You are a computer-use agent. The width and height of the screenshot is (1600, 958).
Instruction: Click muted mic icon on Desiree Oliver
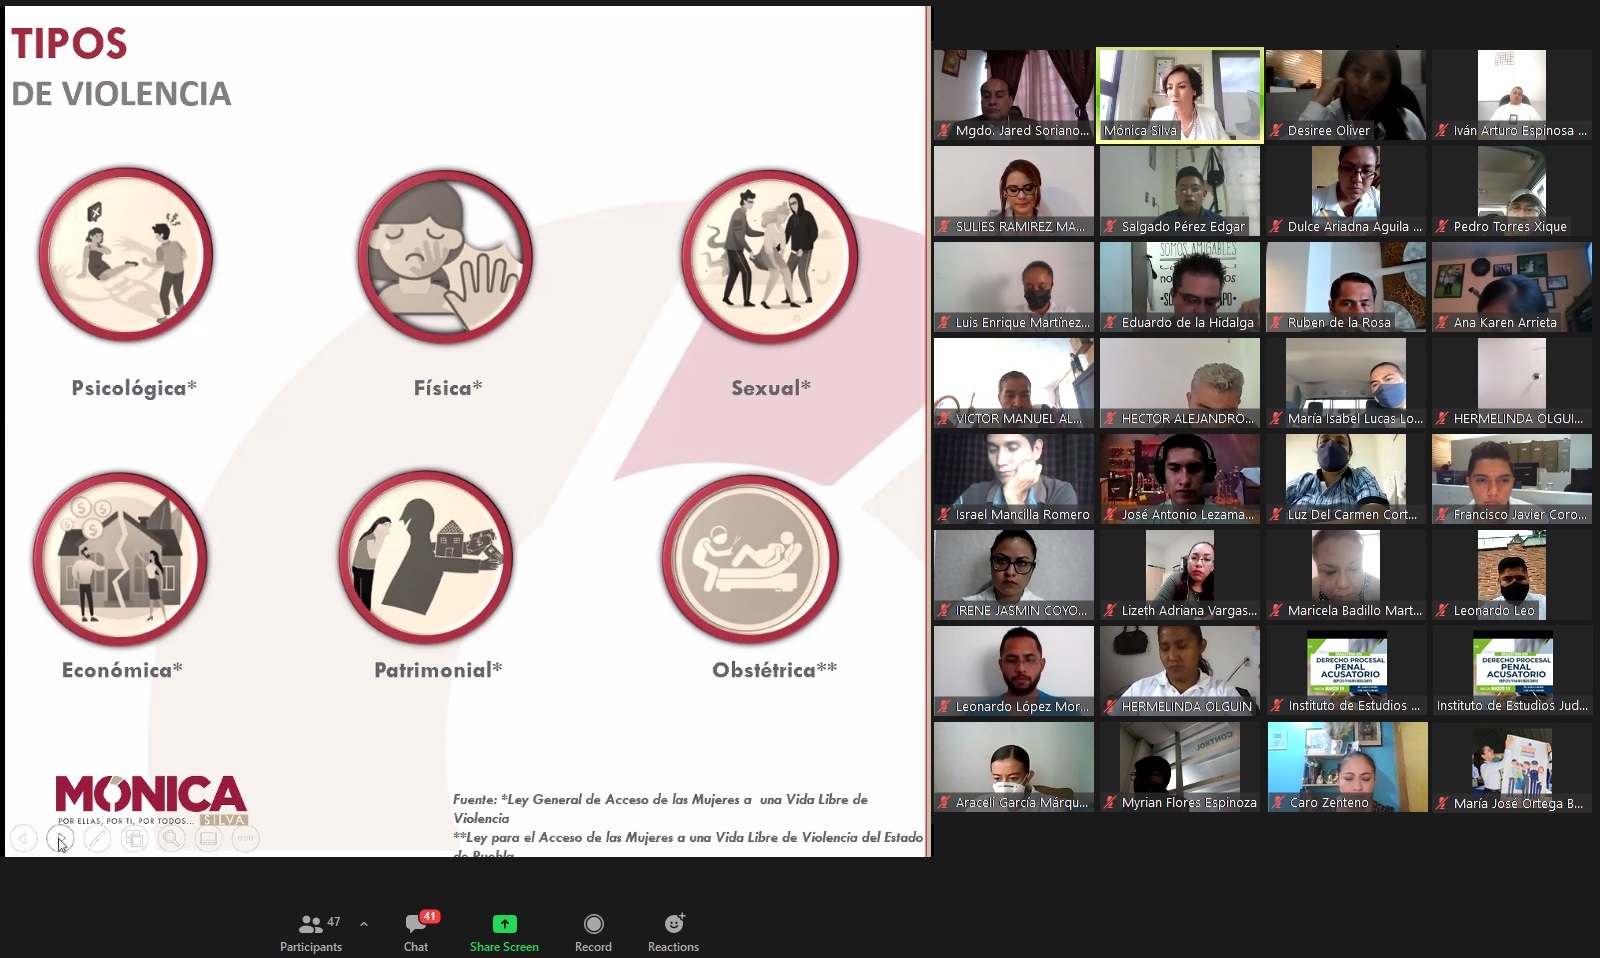1276,130
